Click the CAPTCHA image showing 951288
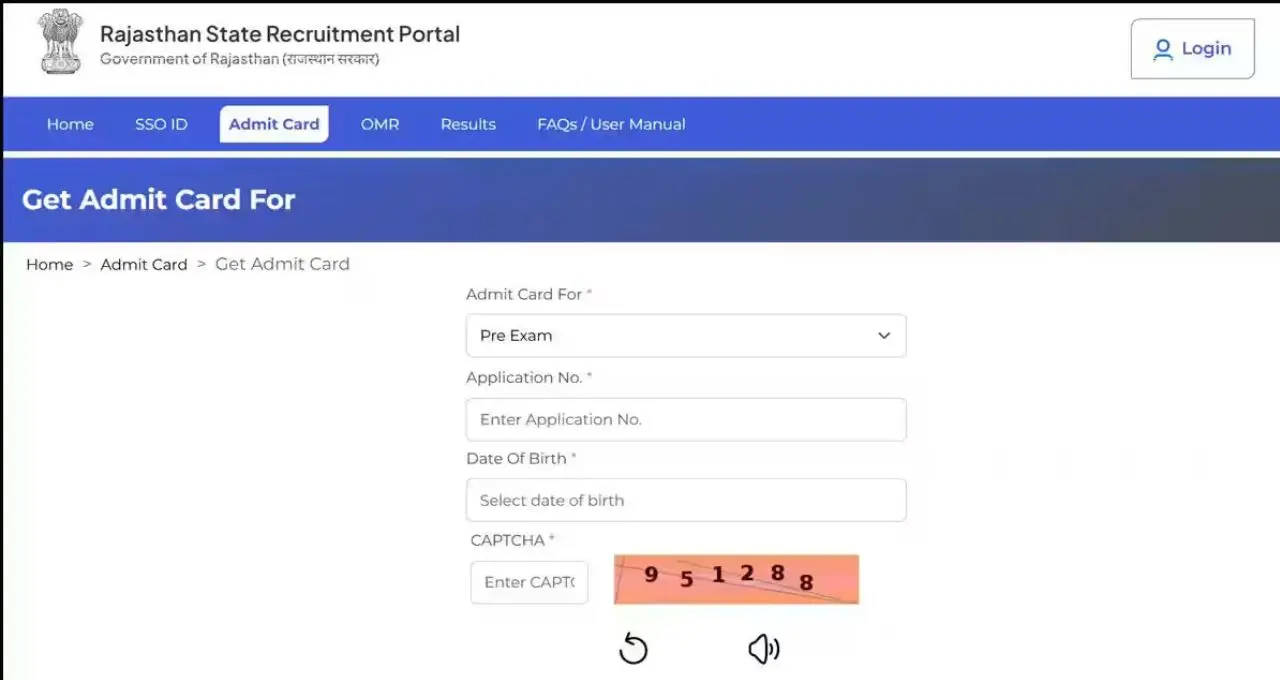Screen dimensions: 1280x680 pyautogui.click(x=736, y=579)
